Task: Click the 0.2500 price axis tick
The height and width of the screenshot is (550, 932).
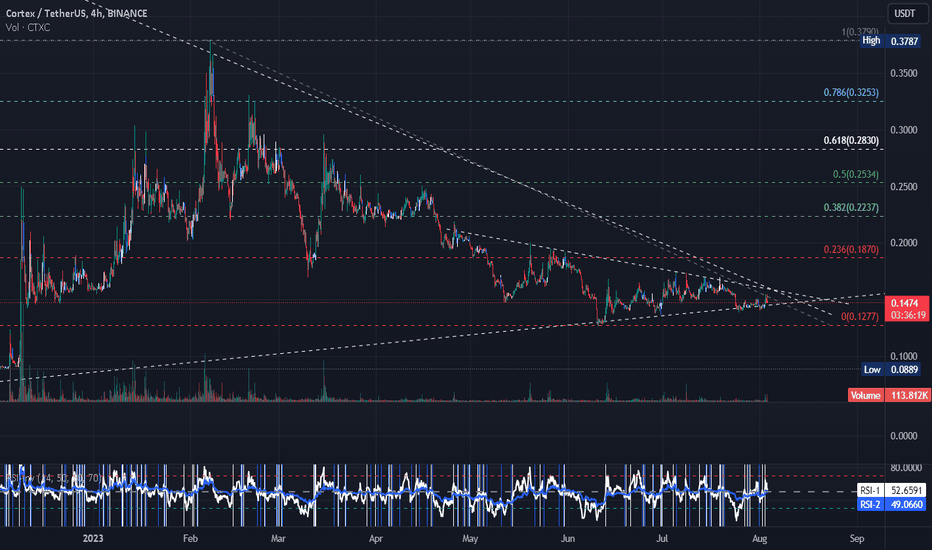Action: click(903, 187)
